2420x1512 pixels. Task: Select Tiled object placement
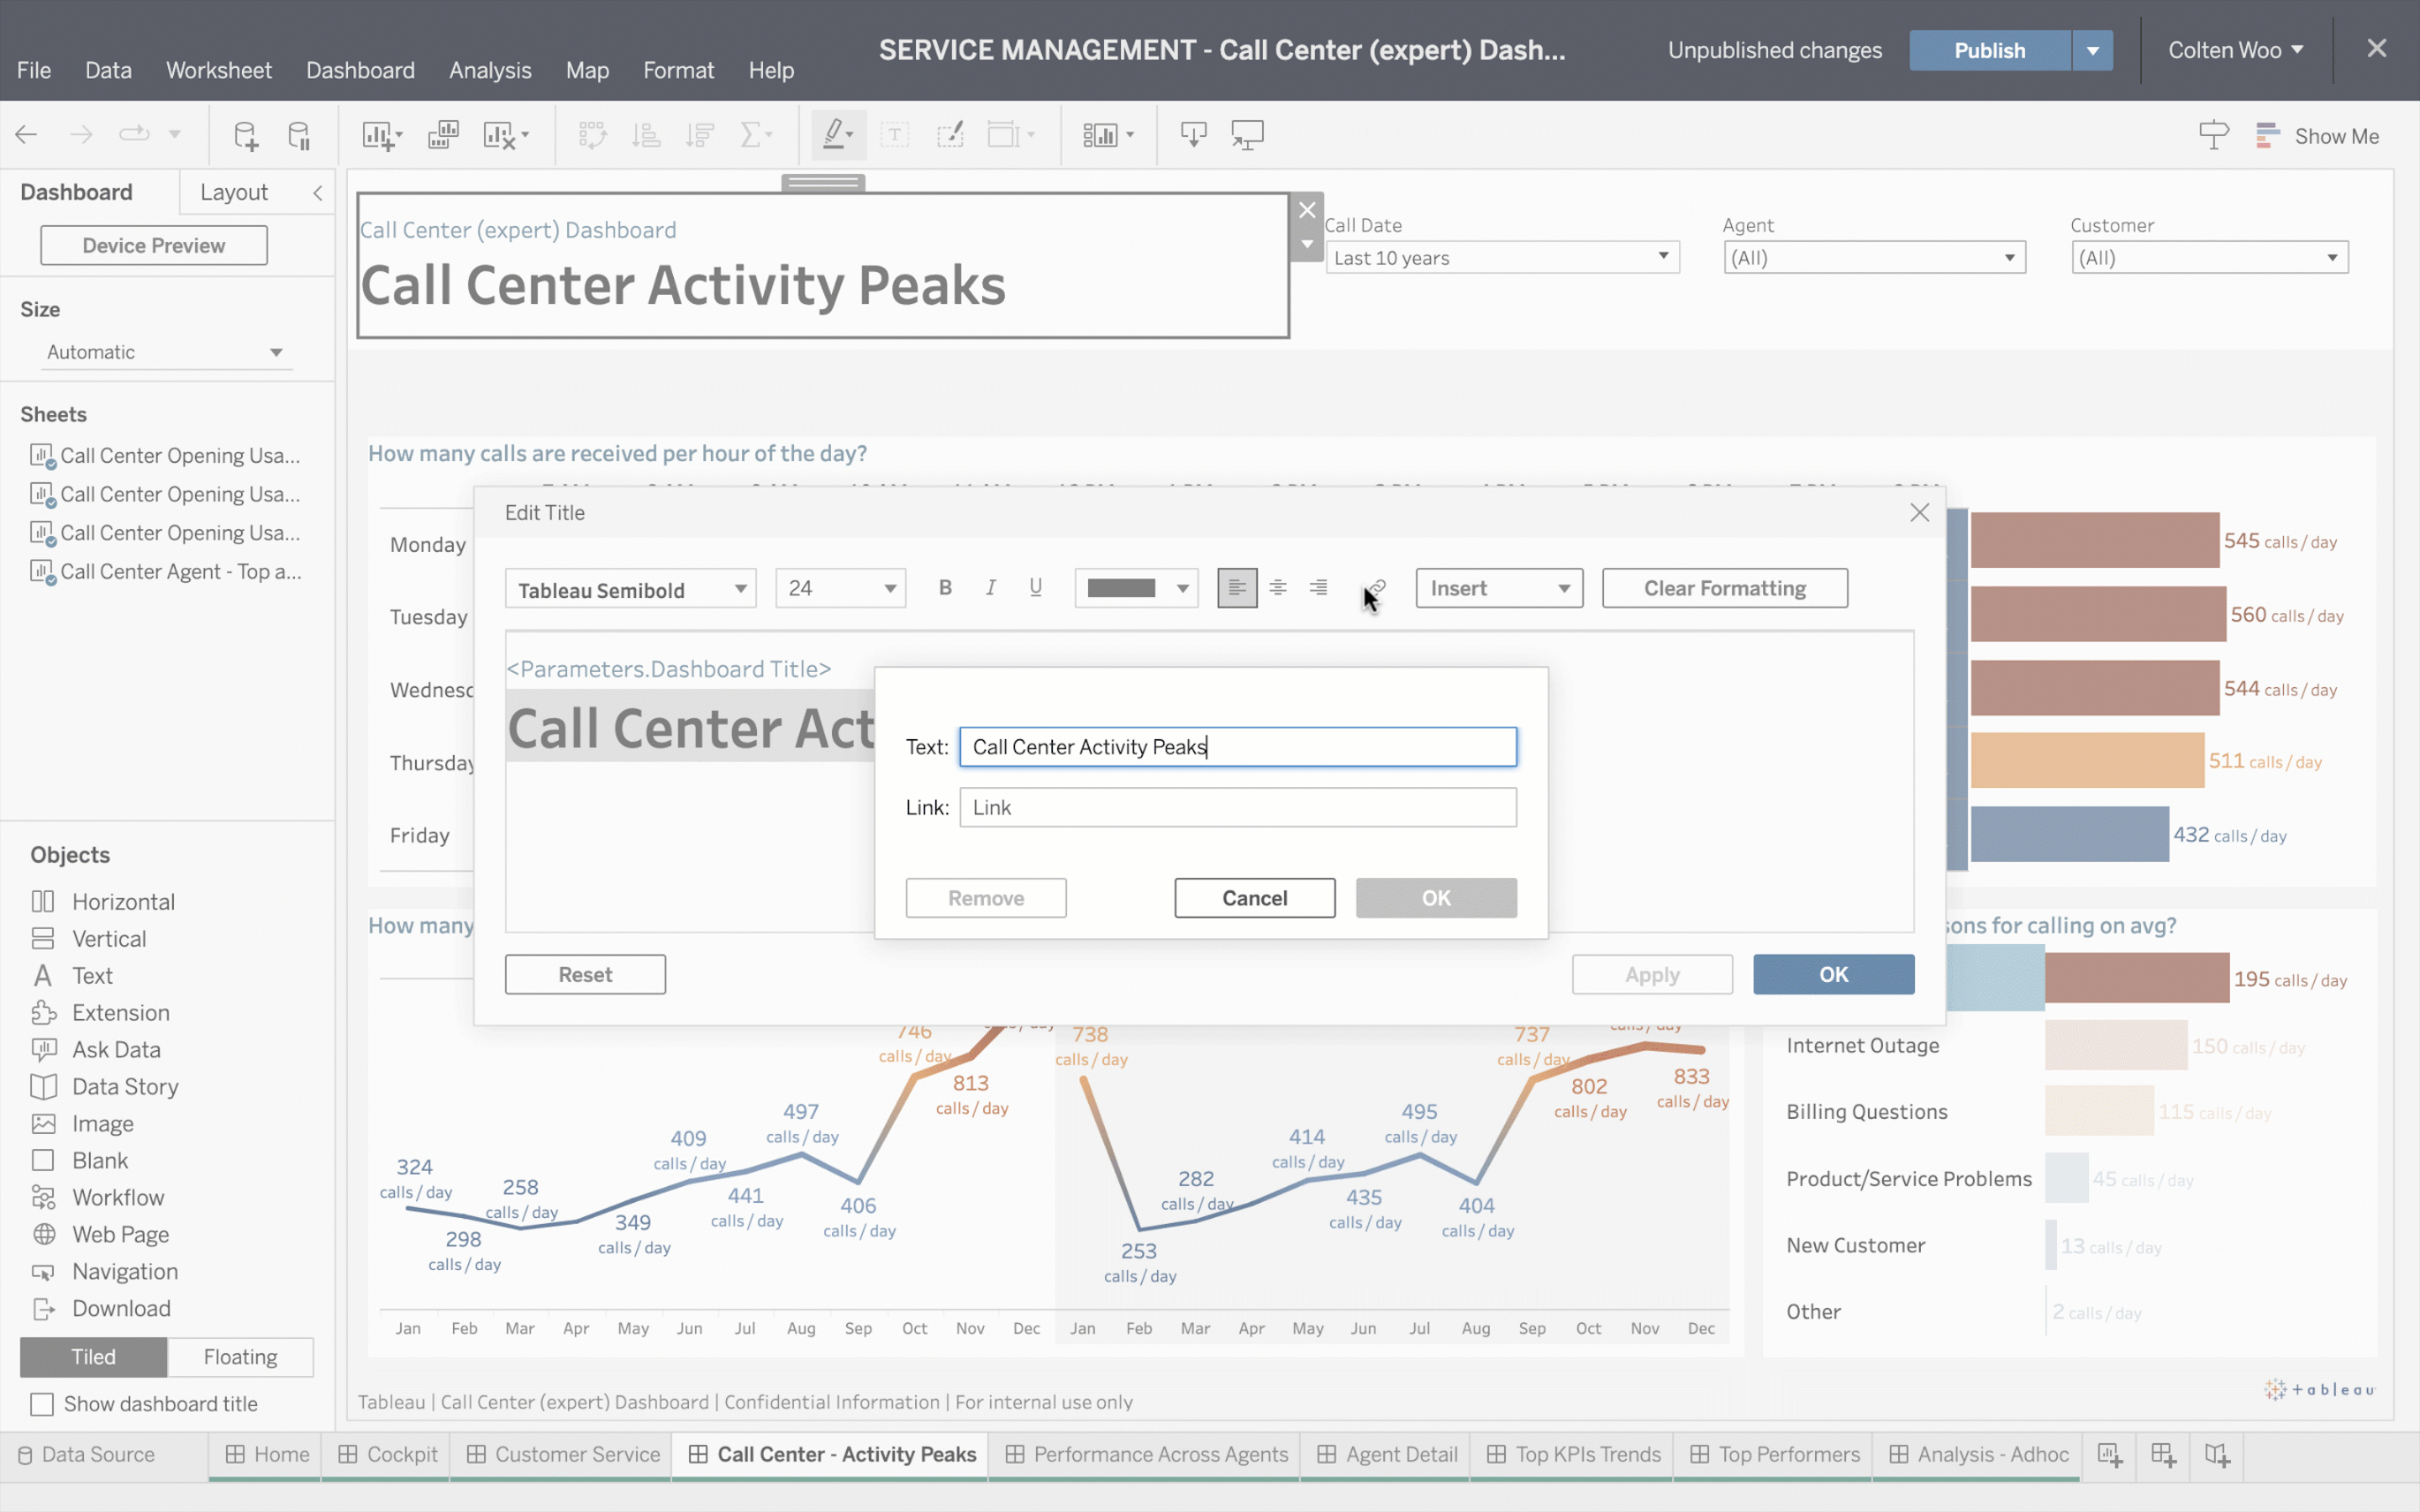point(93,1357)
